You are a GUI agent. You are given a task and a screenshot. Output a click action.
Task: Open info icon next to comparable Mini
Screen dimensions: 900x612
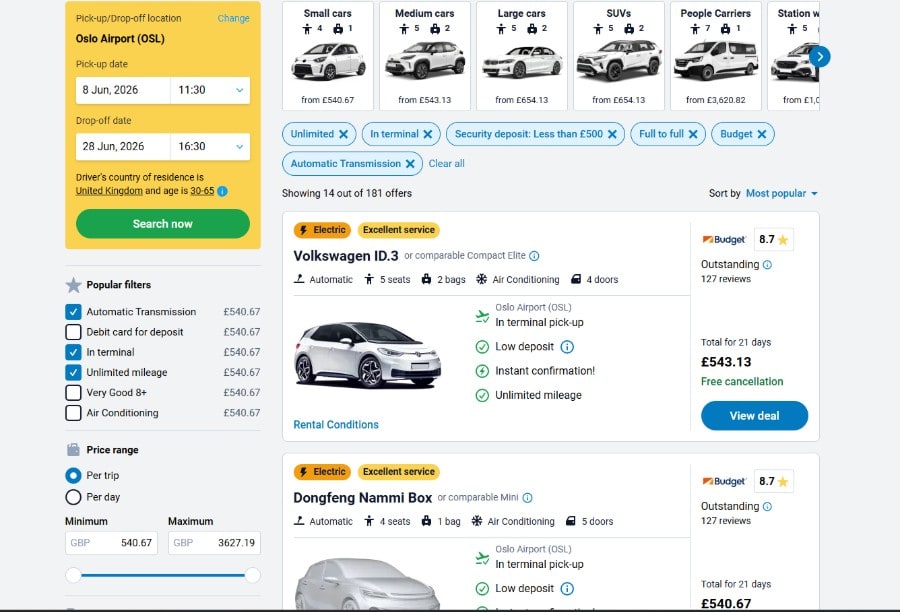[x=527, y=498]
